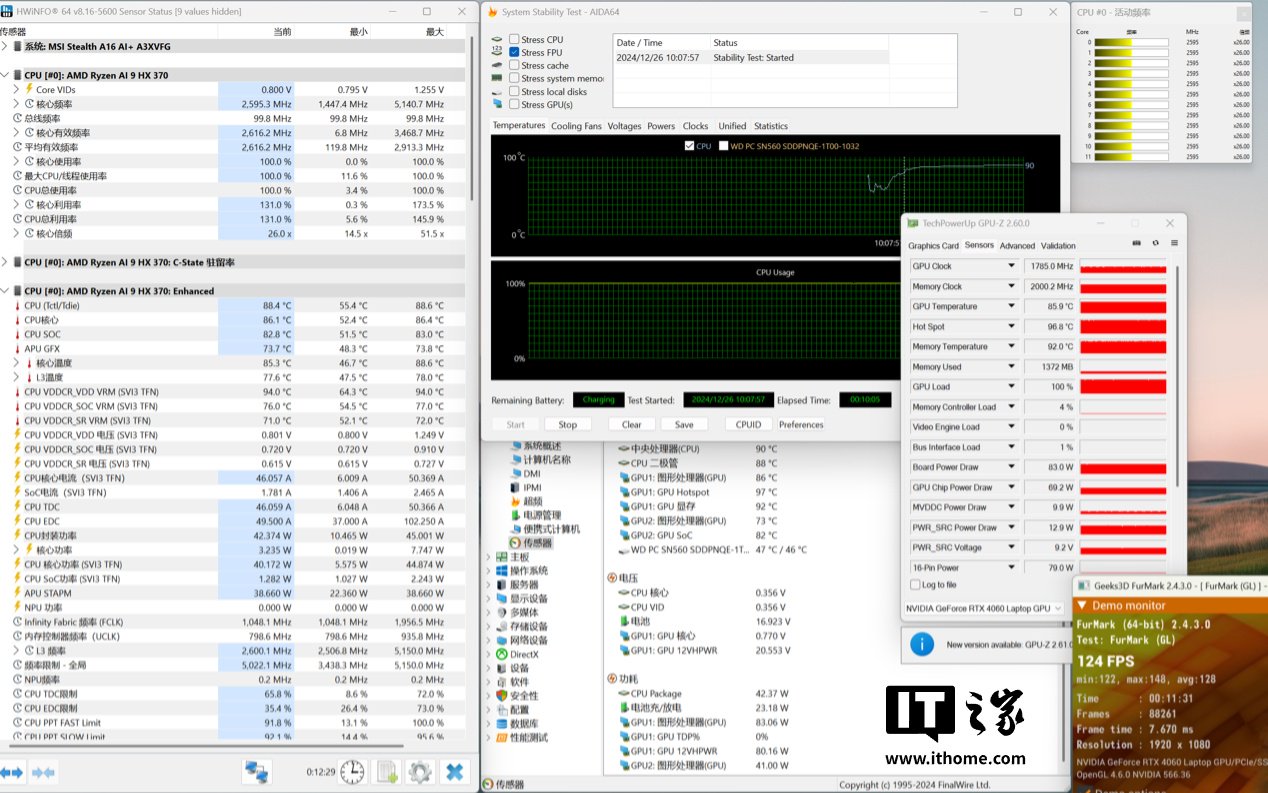Click the HWiNFO logging start icon
The height and width of the screenshot is (793, 1268).
pos(386,772)
